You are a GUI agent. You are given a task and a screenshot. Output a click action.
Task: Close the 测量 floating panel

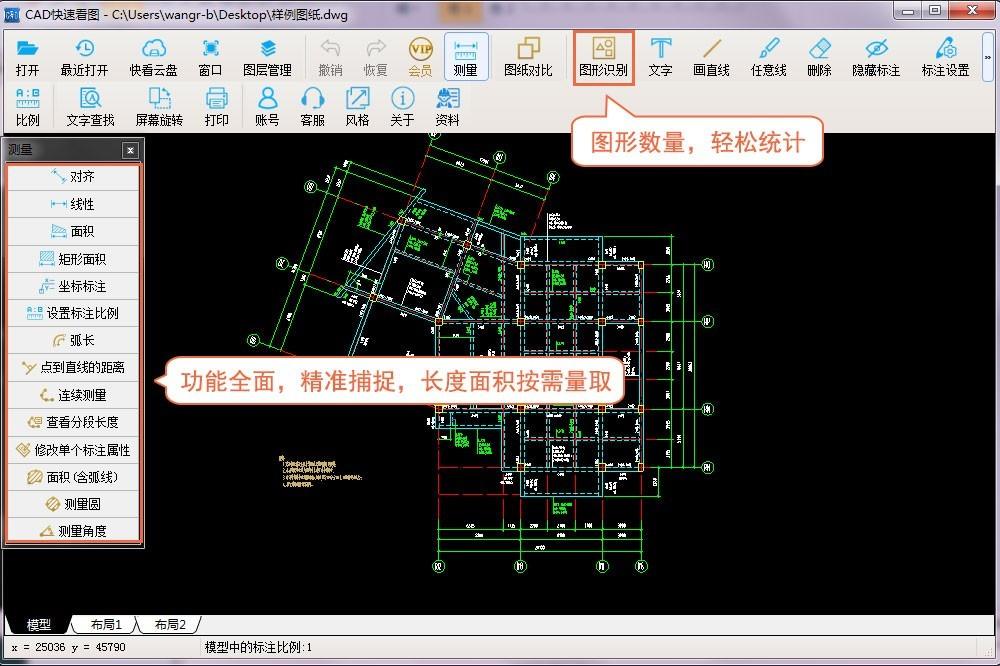pos(130,151)
